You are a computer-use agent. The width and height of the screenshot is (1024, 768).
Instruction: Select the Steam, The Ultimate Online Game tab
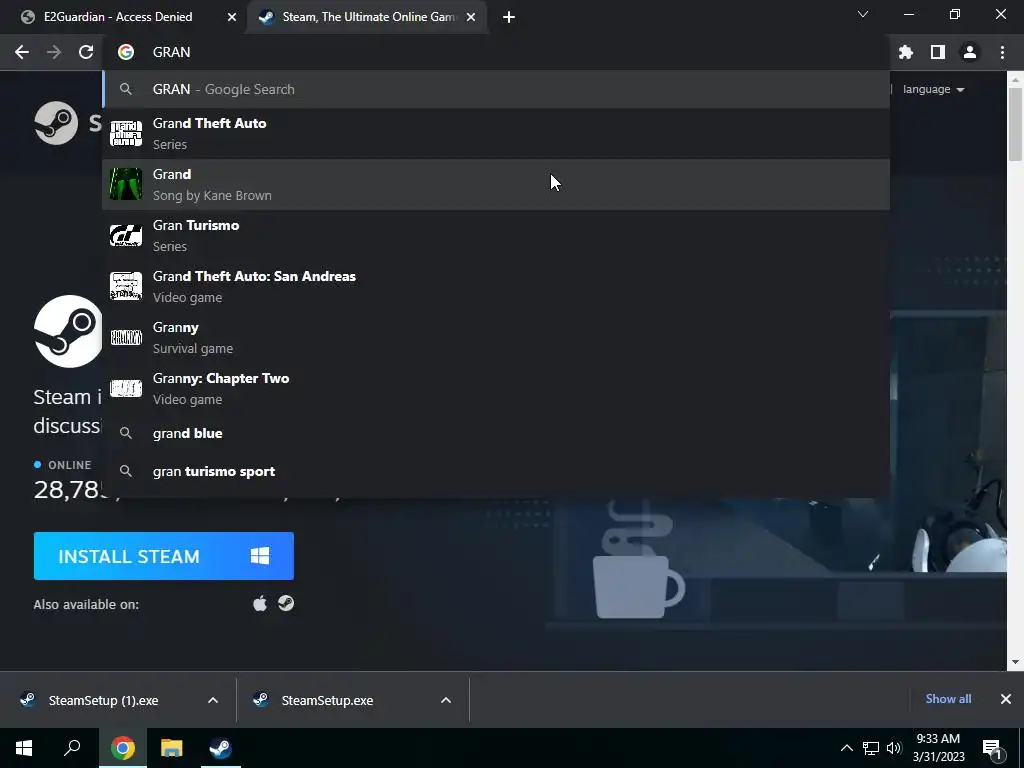368,17
